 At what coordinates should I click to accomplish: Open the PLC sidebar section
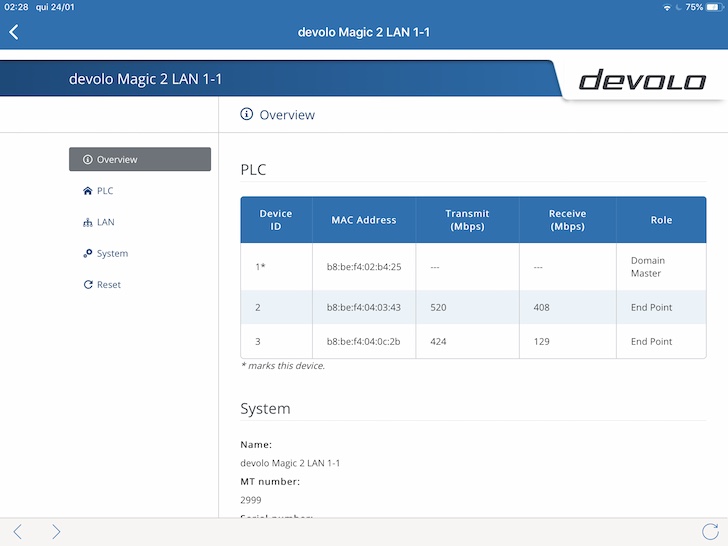tap(105, 191)
